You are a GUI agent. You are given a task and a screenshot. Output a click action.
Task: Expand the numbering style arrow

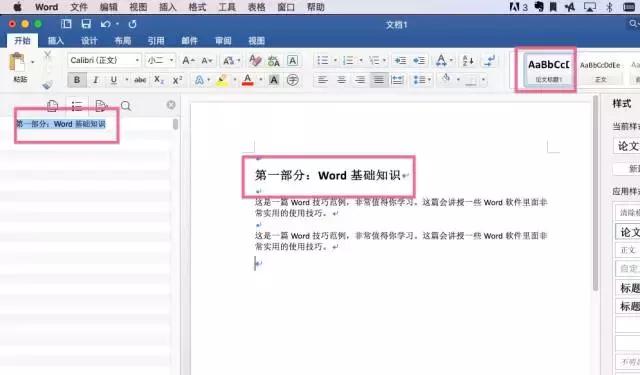(361, 61)
